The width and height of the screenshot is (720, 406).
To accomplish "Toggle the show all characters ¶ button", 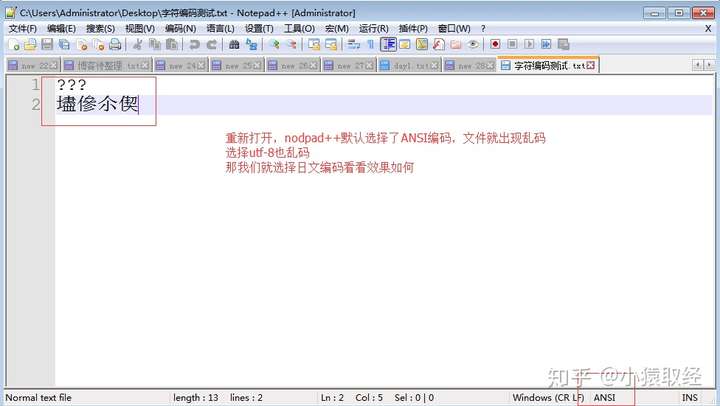I will (x=370, y=45).
